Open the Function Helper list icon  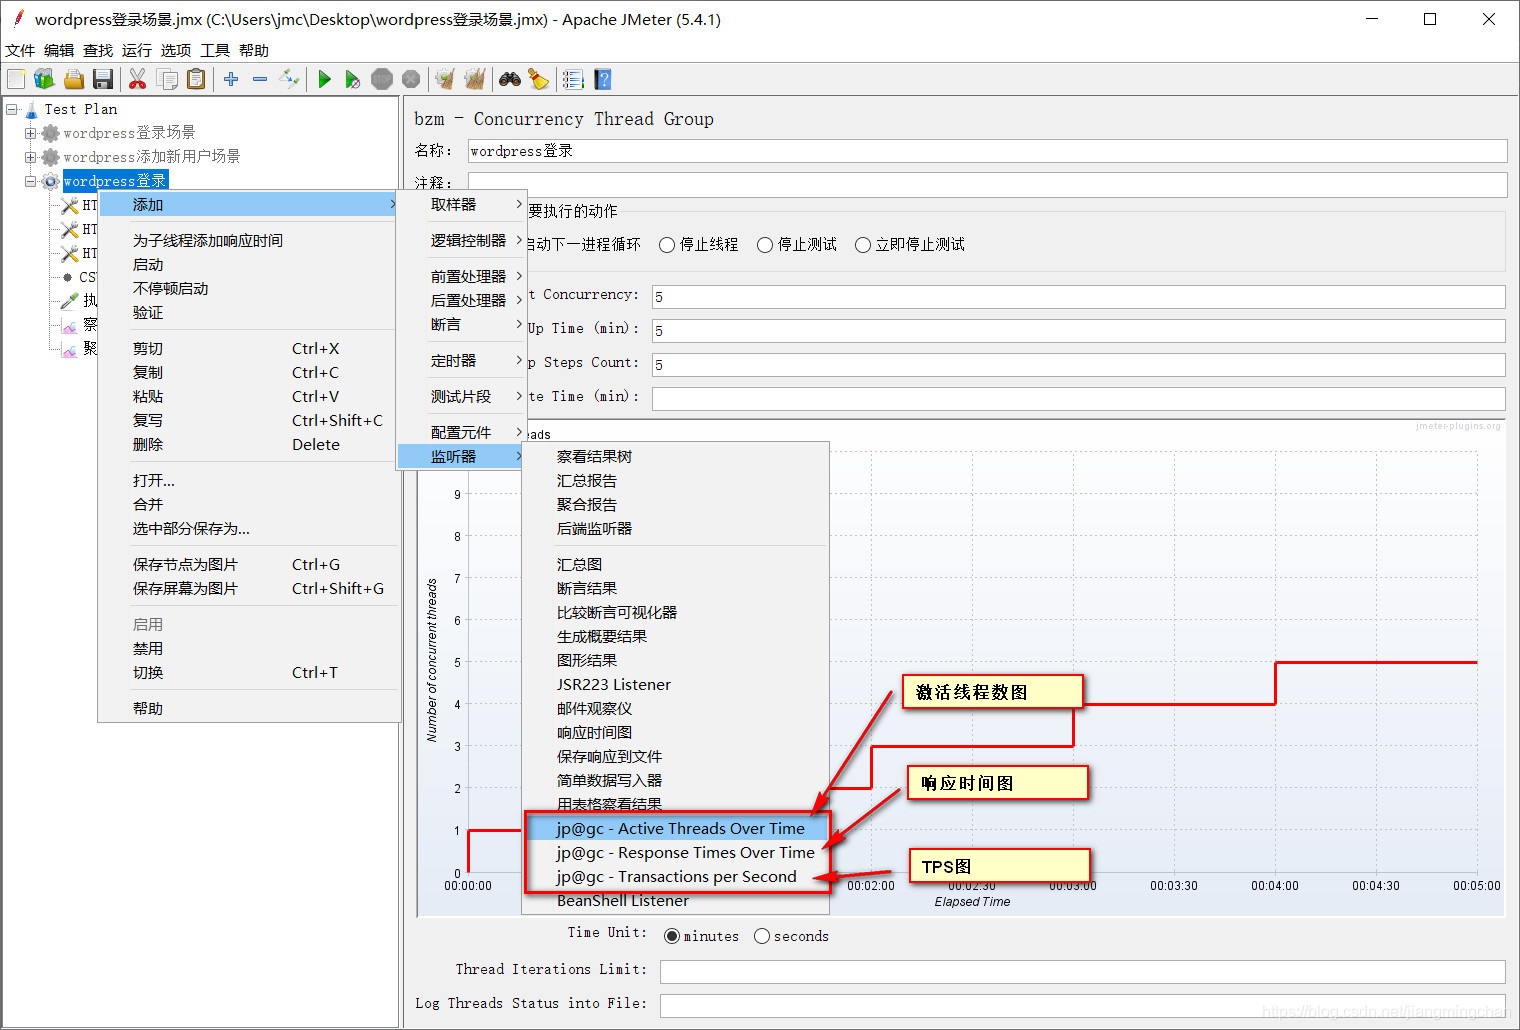573,79
